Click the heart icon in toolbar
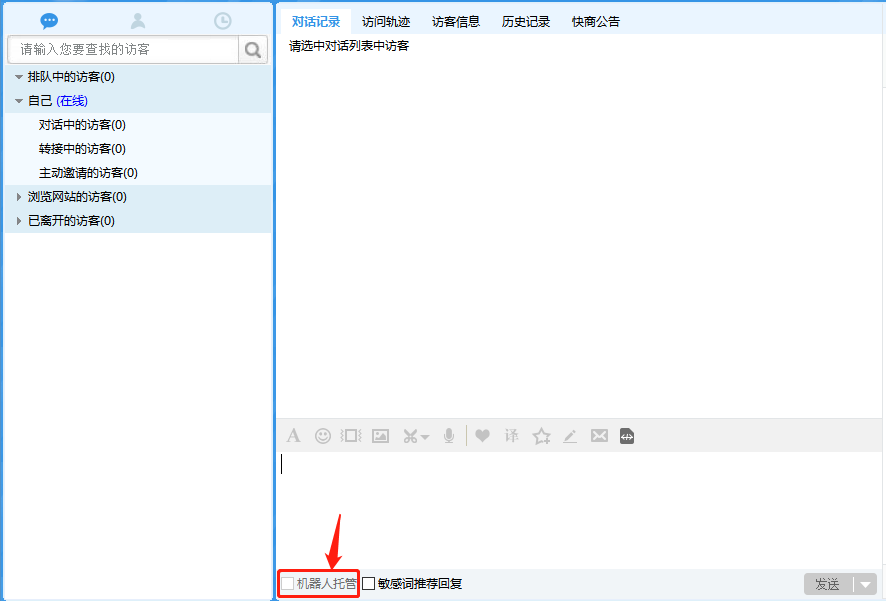This screenshot has height=601, width=886. (x=482, y=436)
